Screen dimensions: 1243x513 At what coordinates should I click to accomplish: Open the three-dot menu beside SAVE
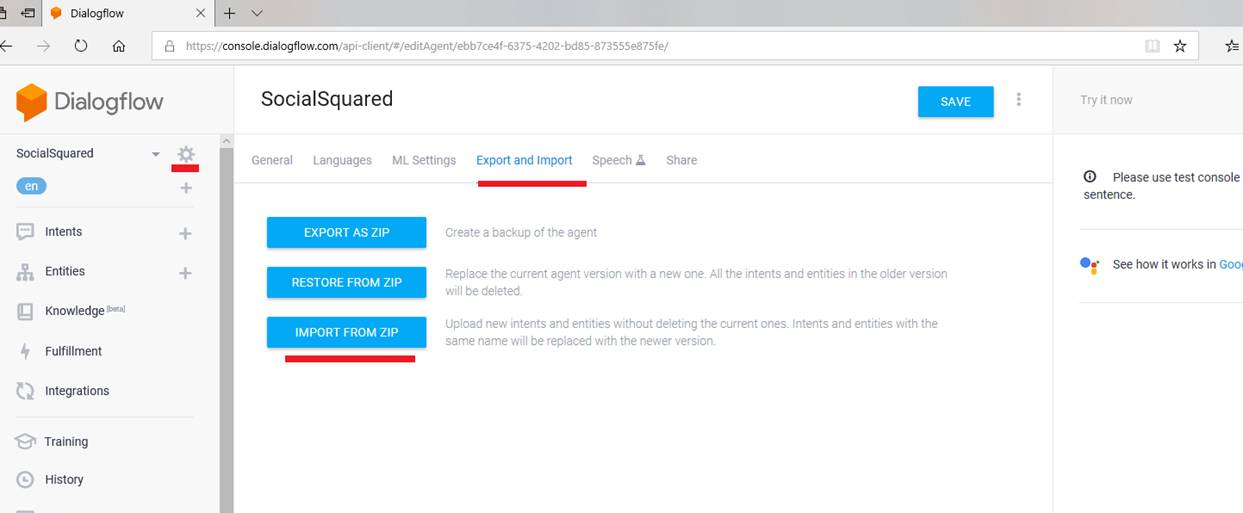point(1019,100)
